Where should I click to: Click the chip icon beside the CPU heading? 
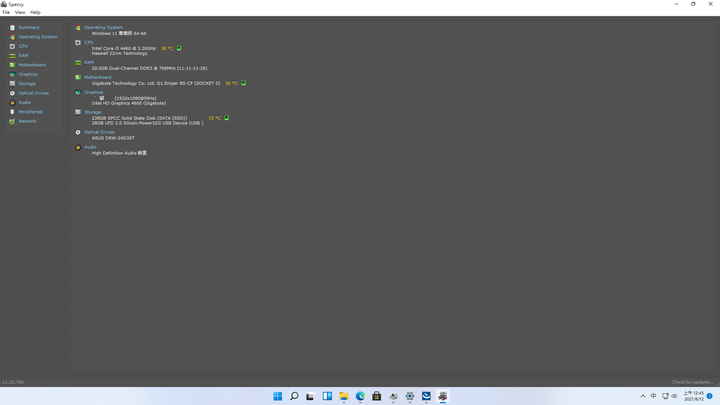point(78,42)
